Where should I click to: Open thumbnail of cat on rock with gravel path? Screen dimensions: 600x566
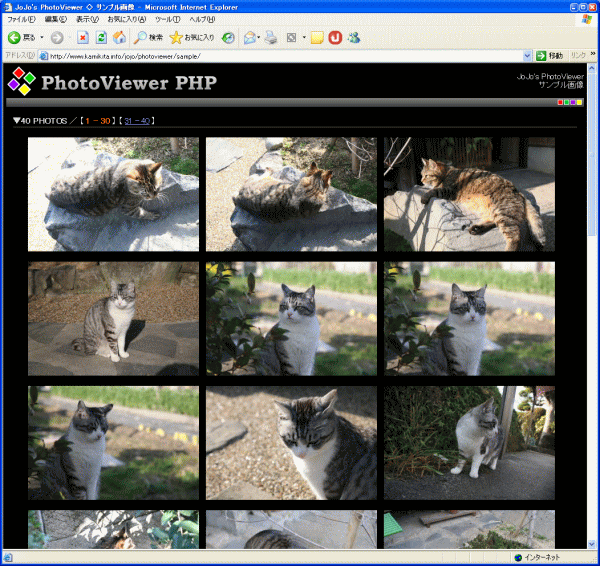point(291,194)
